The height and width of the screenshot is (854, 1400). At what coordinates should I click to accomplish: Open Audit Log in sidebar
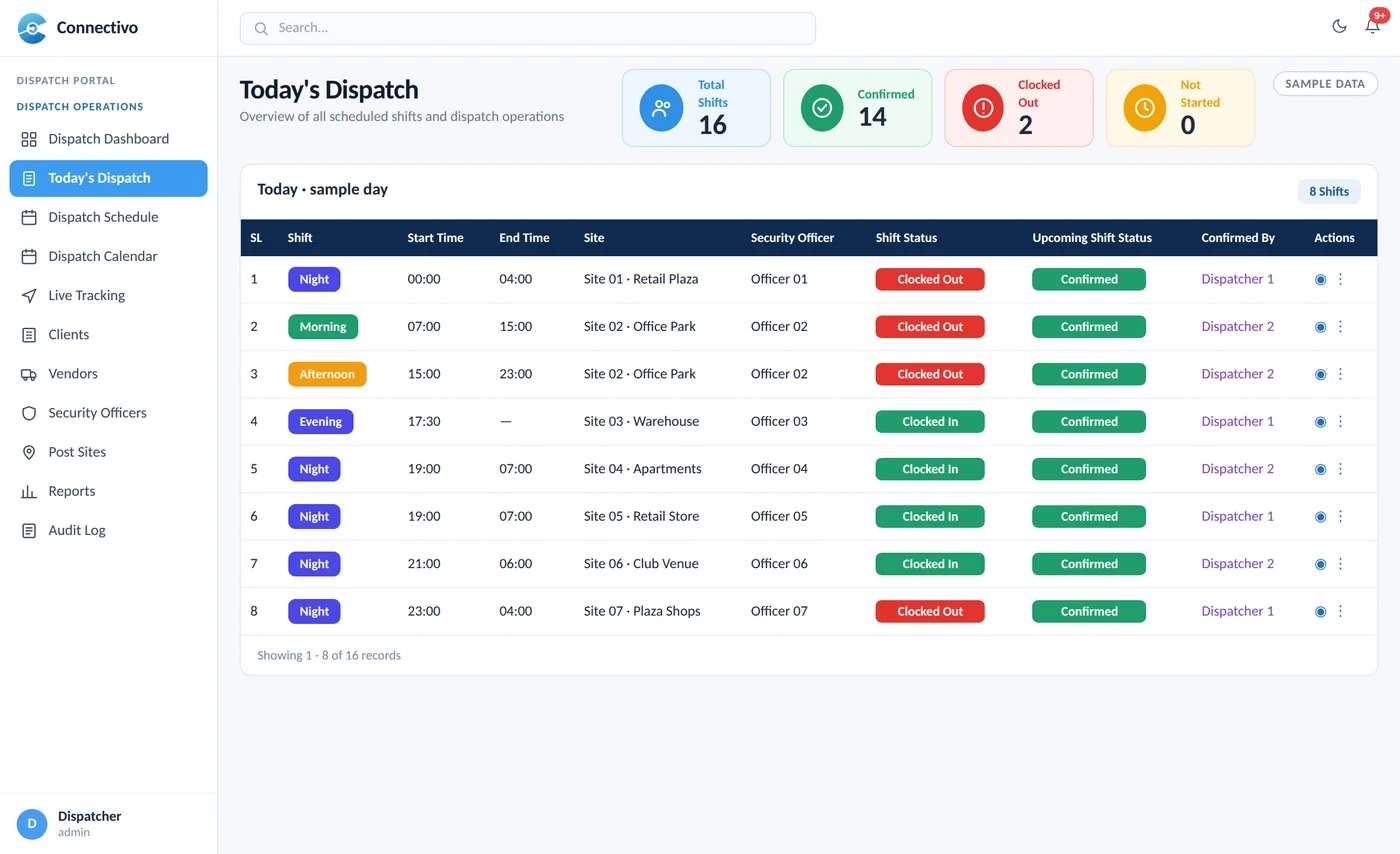coord(109,531)
